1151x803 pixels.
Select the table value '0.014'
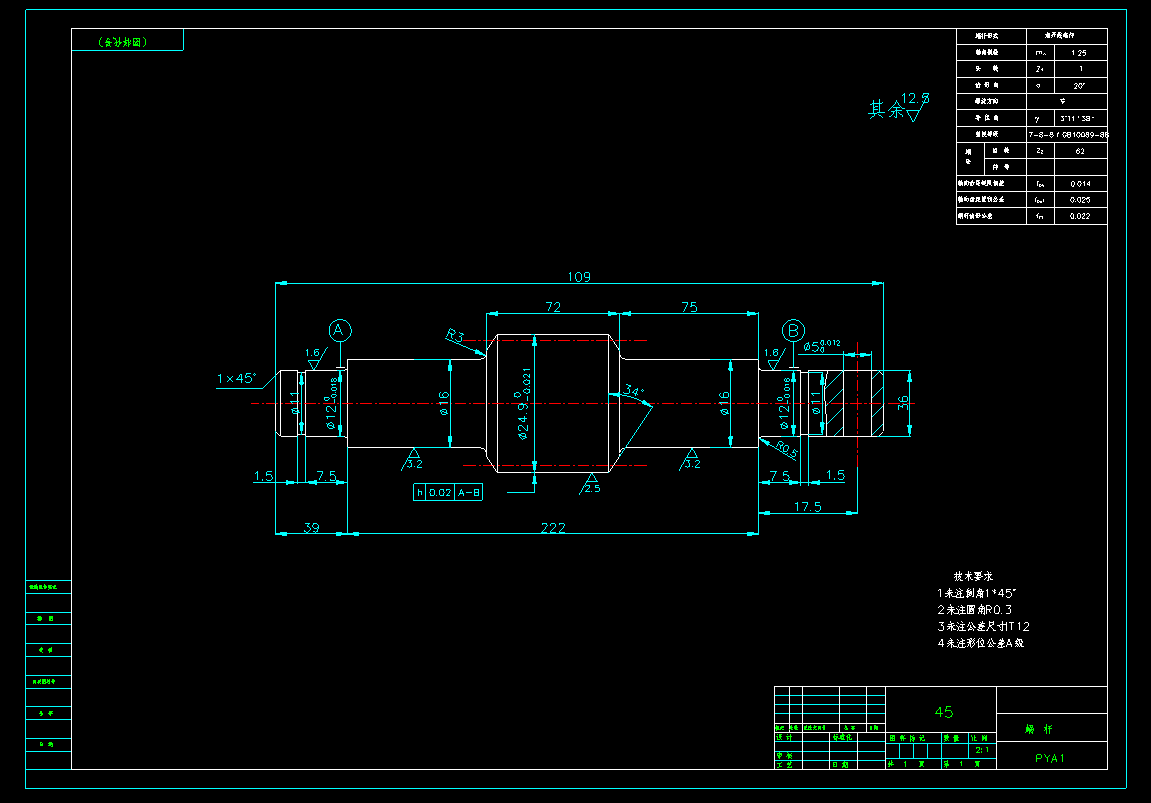(x=1080, y=184)
